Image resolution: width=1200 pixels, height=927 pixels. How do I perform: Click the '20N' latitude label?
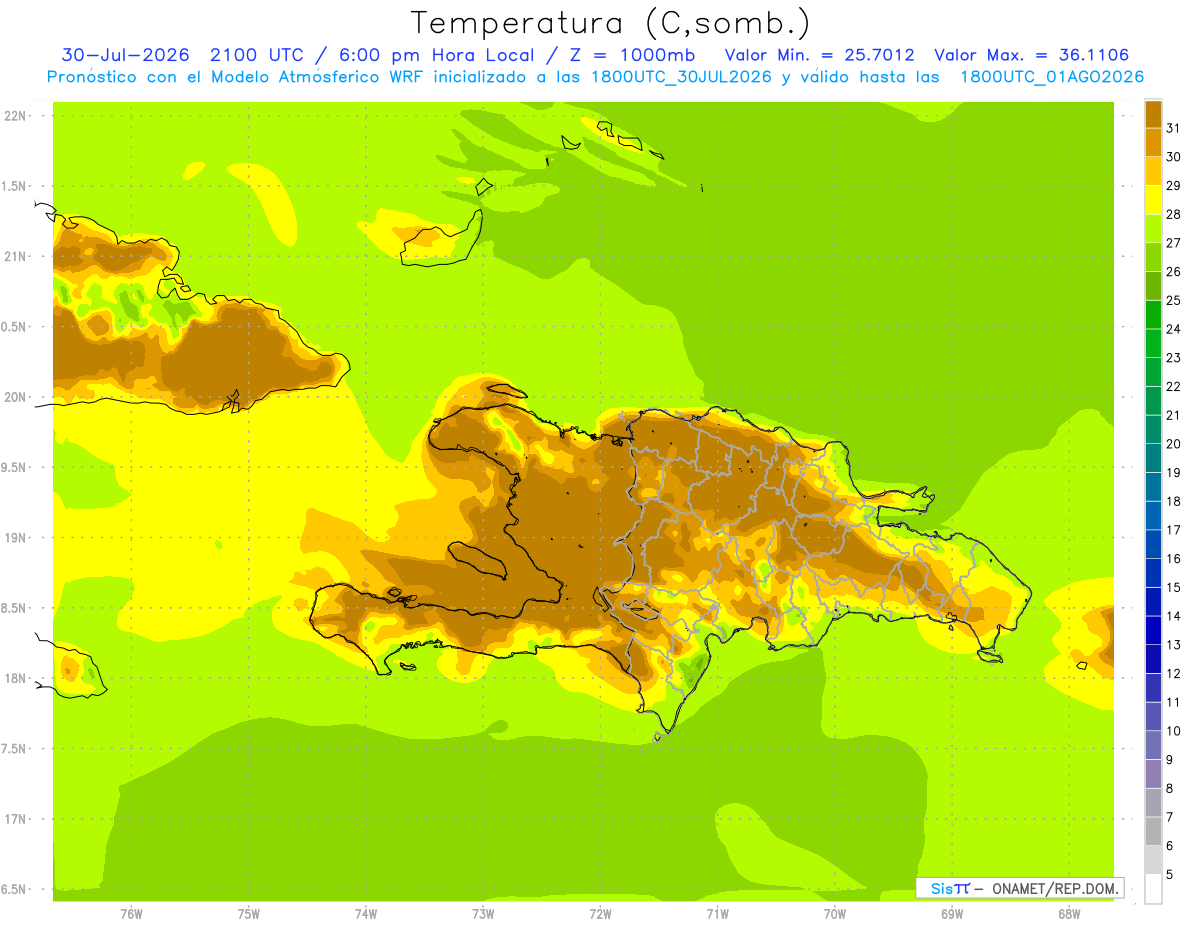(x=16, y=397)
